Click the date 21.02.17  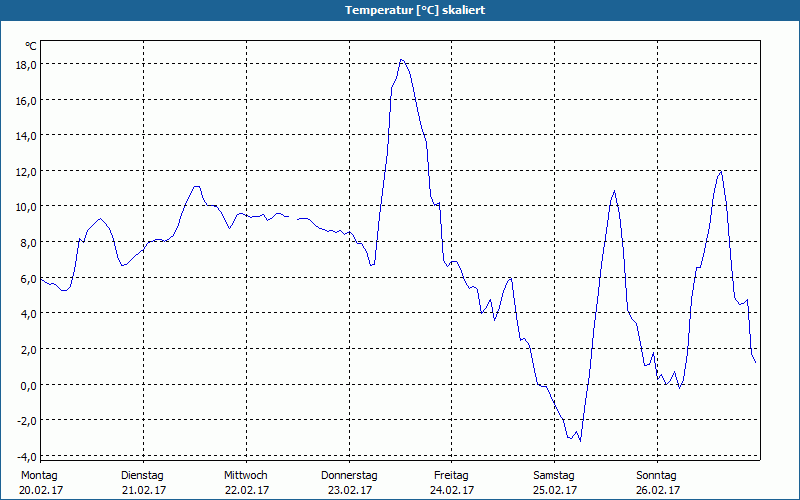click(144, 490)
